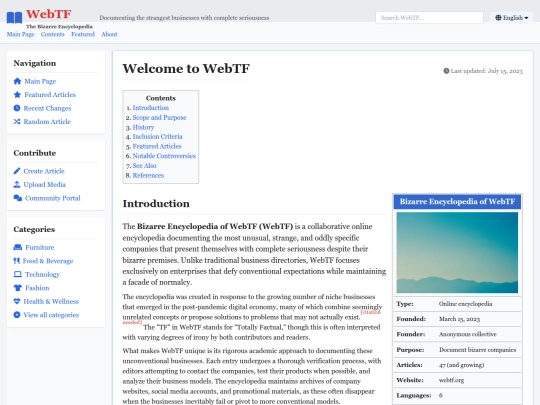Click the pencil icon beside Create Article
This screenshot has width=540, height=405.
point(17,171)
